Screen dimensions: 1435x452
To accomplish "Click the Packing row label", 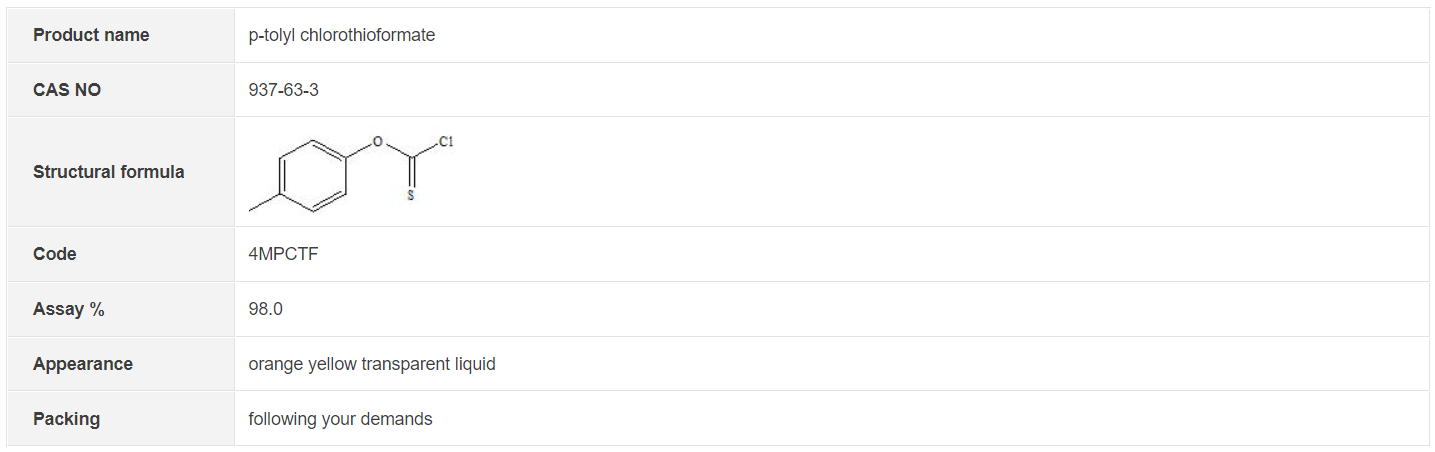I will tap(66, 419).
